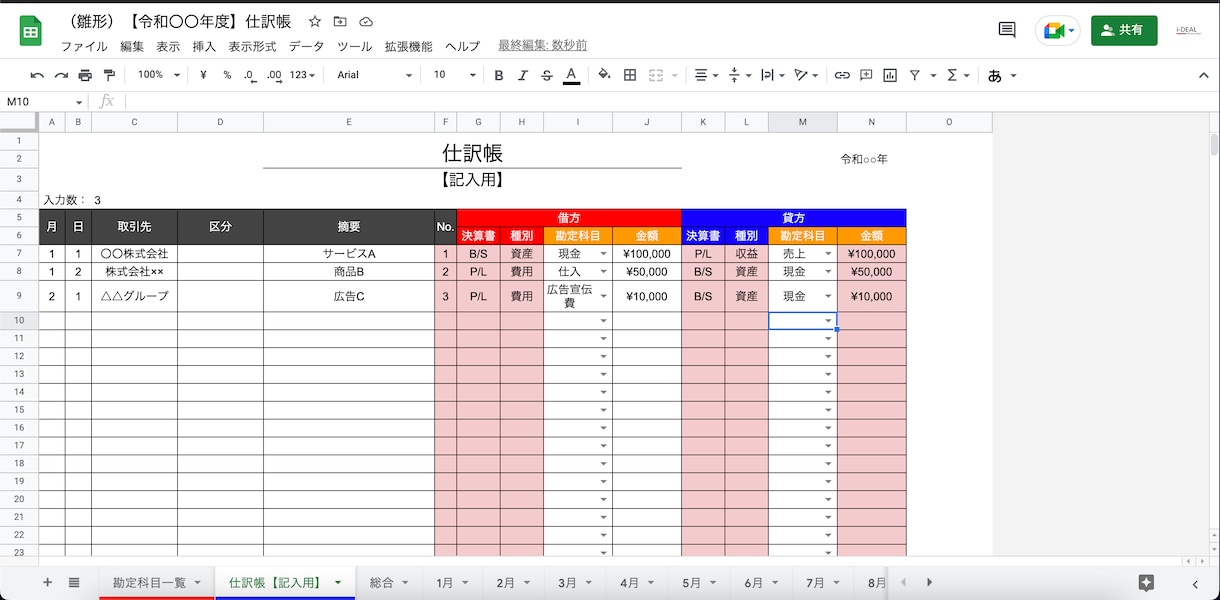Open the more number formats 123 dropdown
1220x600 pixels.
click(x=303, y=75)
